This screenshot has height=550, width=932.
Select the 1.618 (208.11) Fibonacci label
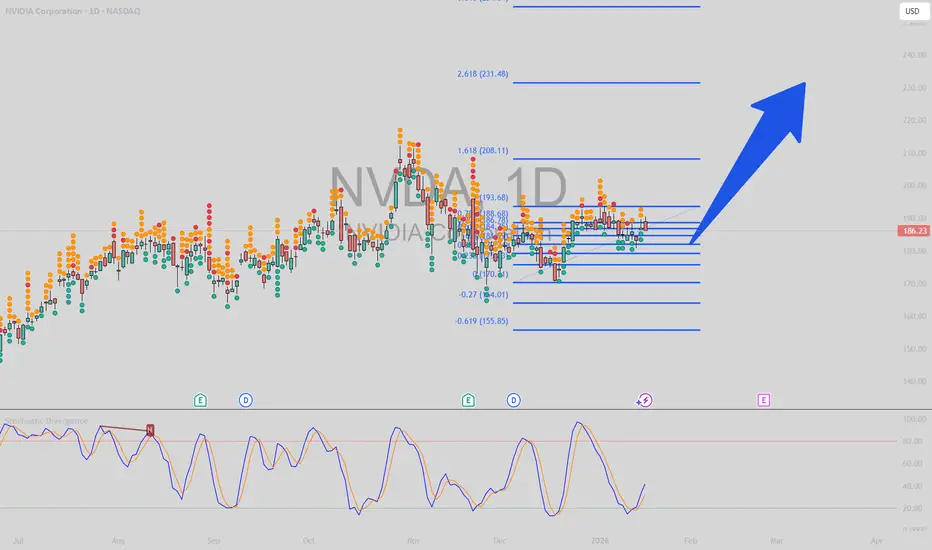[x=483, y=150]
